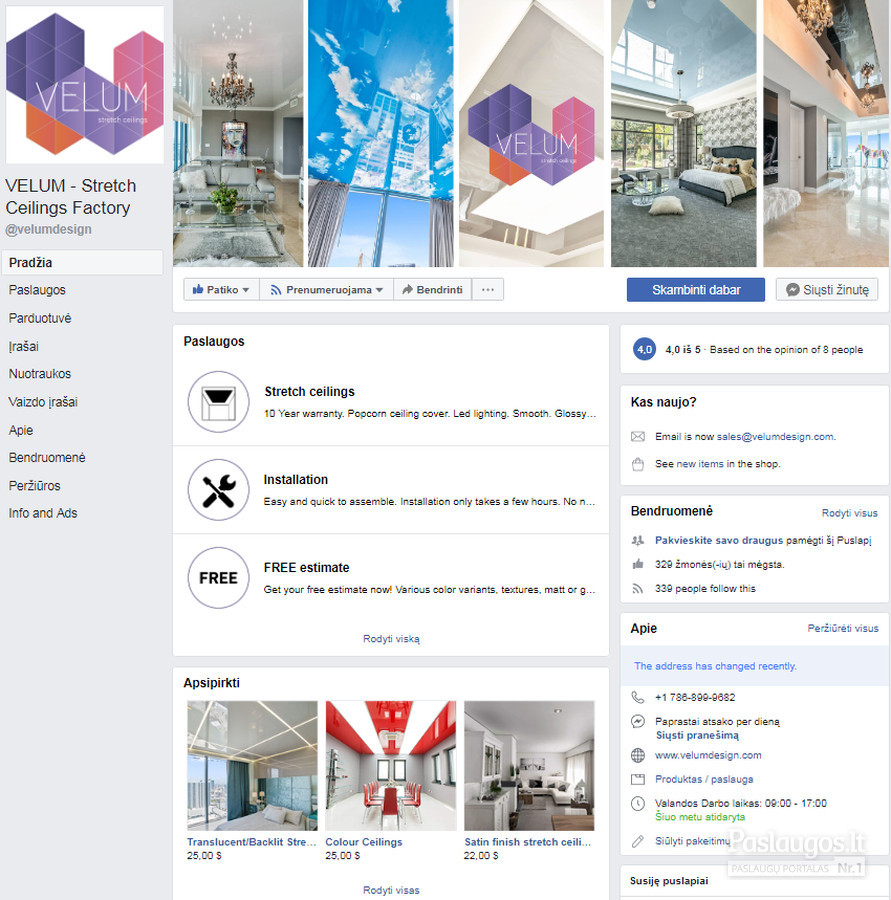891x900 pixels.
Task: Click the VELUM profile logo picture
Action: 84,84
